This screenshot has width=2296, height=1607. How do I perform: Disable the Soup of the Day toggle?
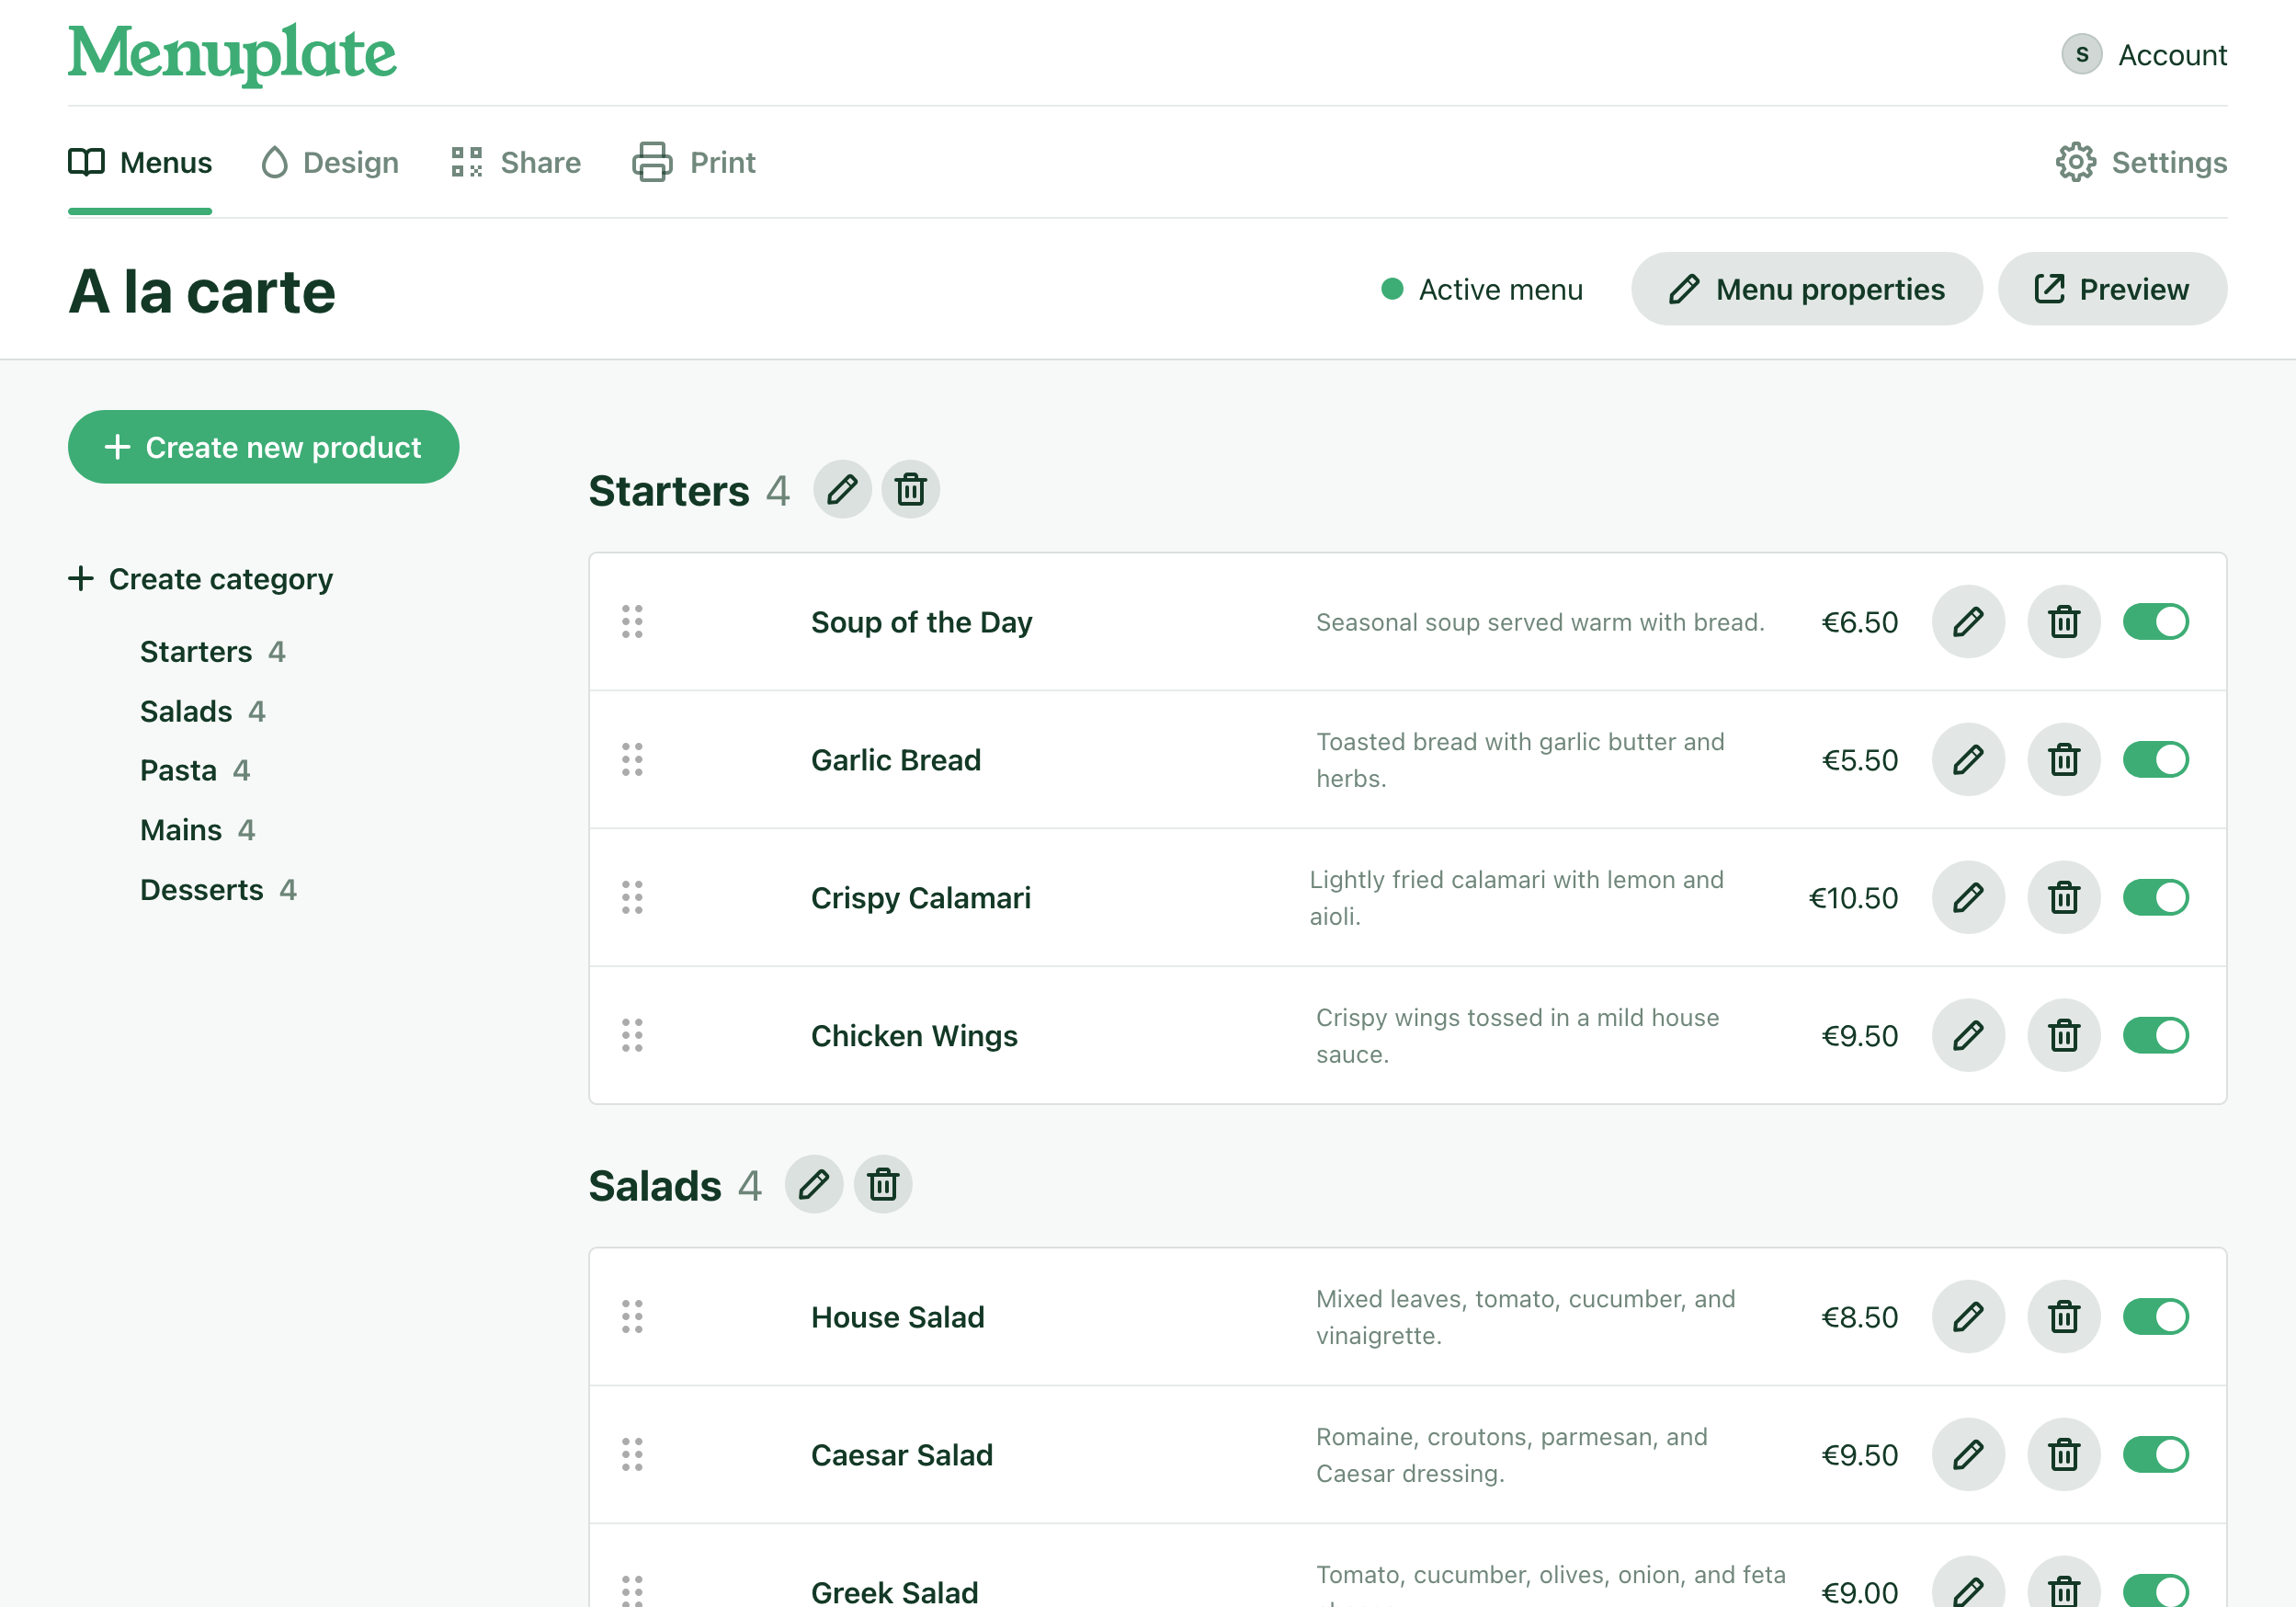coord(2155,622)
